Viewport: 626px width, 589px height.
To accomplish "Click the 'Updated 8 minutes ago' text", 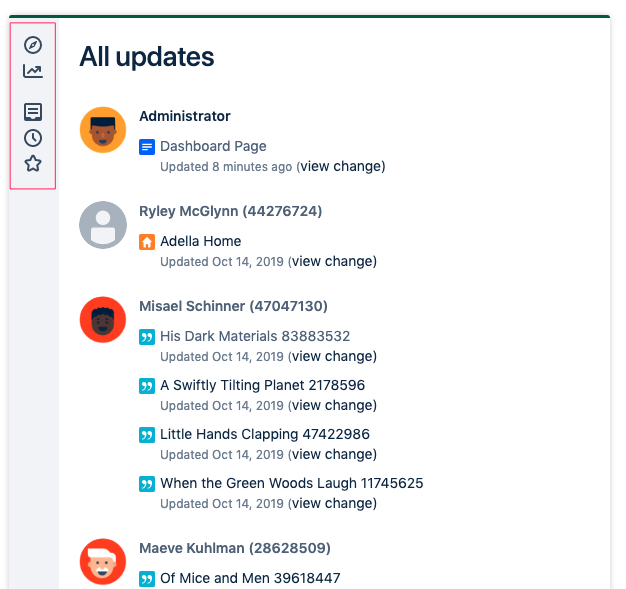I will click(x=226, y=167).
